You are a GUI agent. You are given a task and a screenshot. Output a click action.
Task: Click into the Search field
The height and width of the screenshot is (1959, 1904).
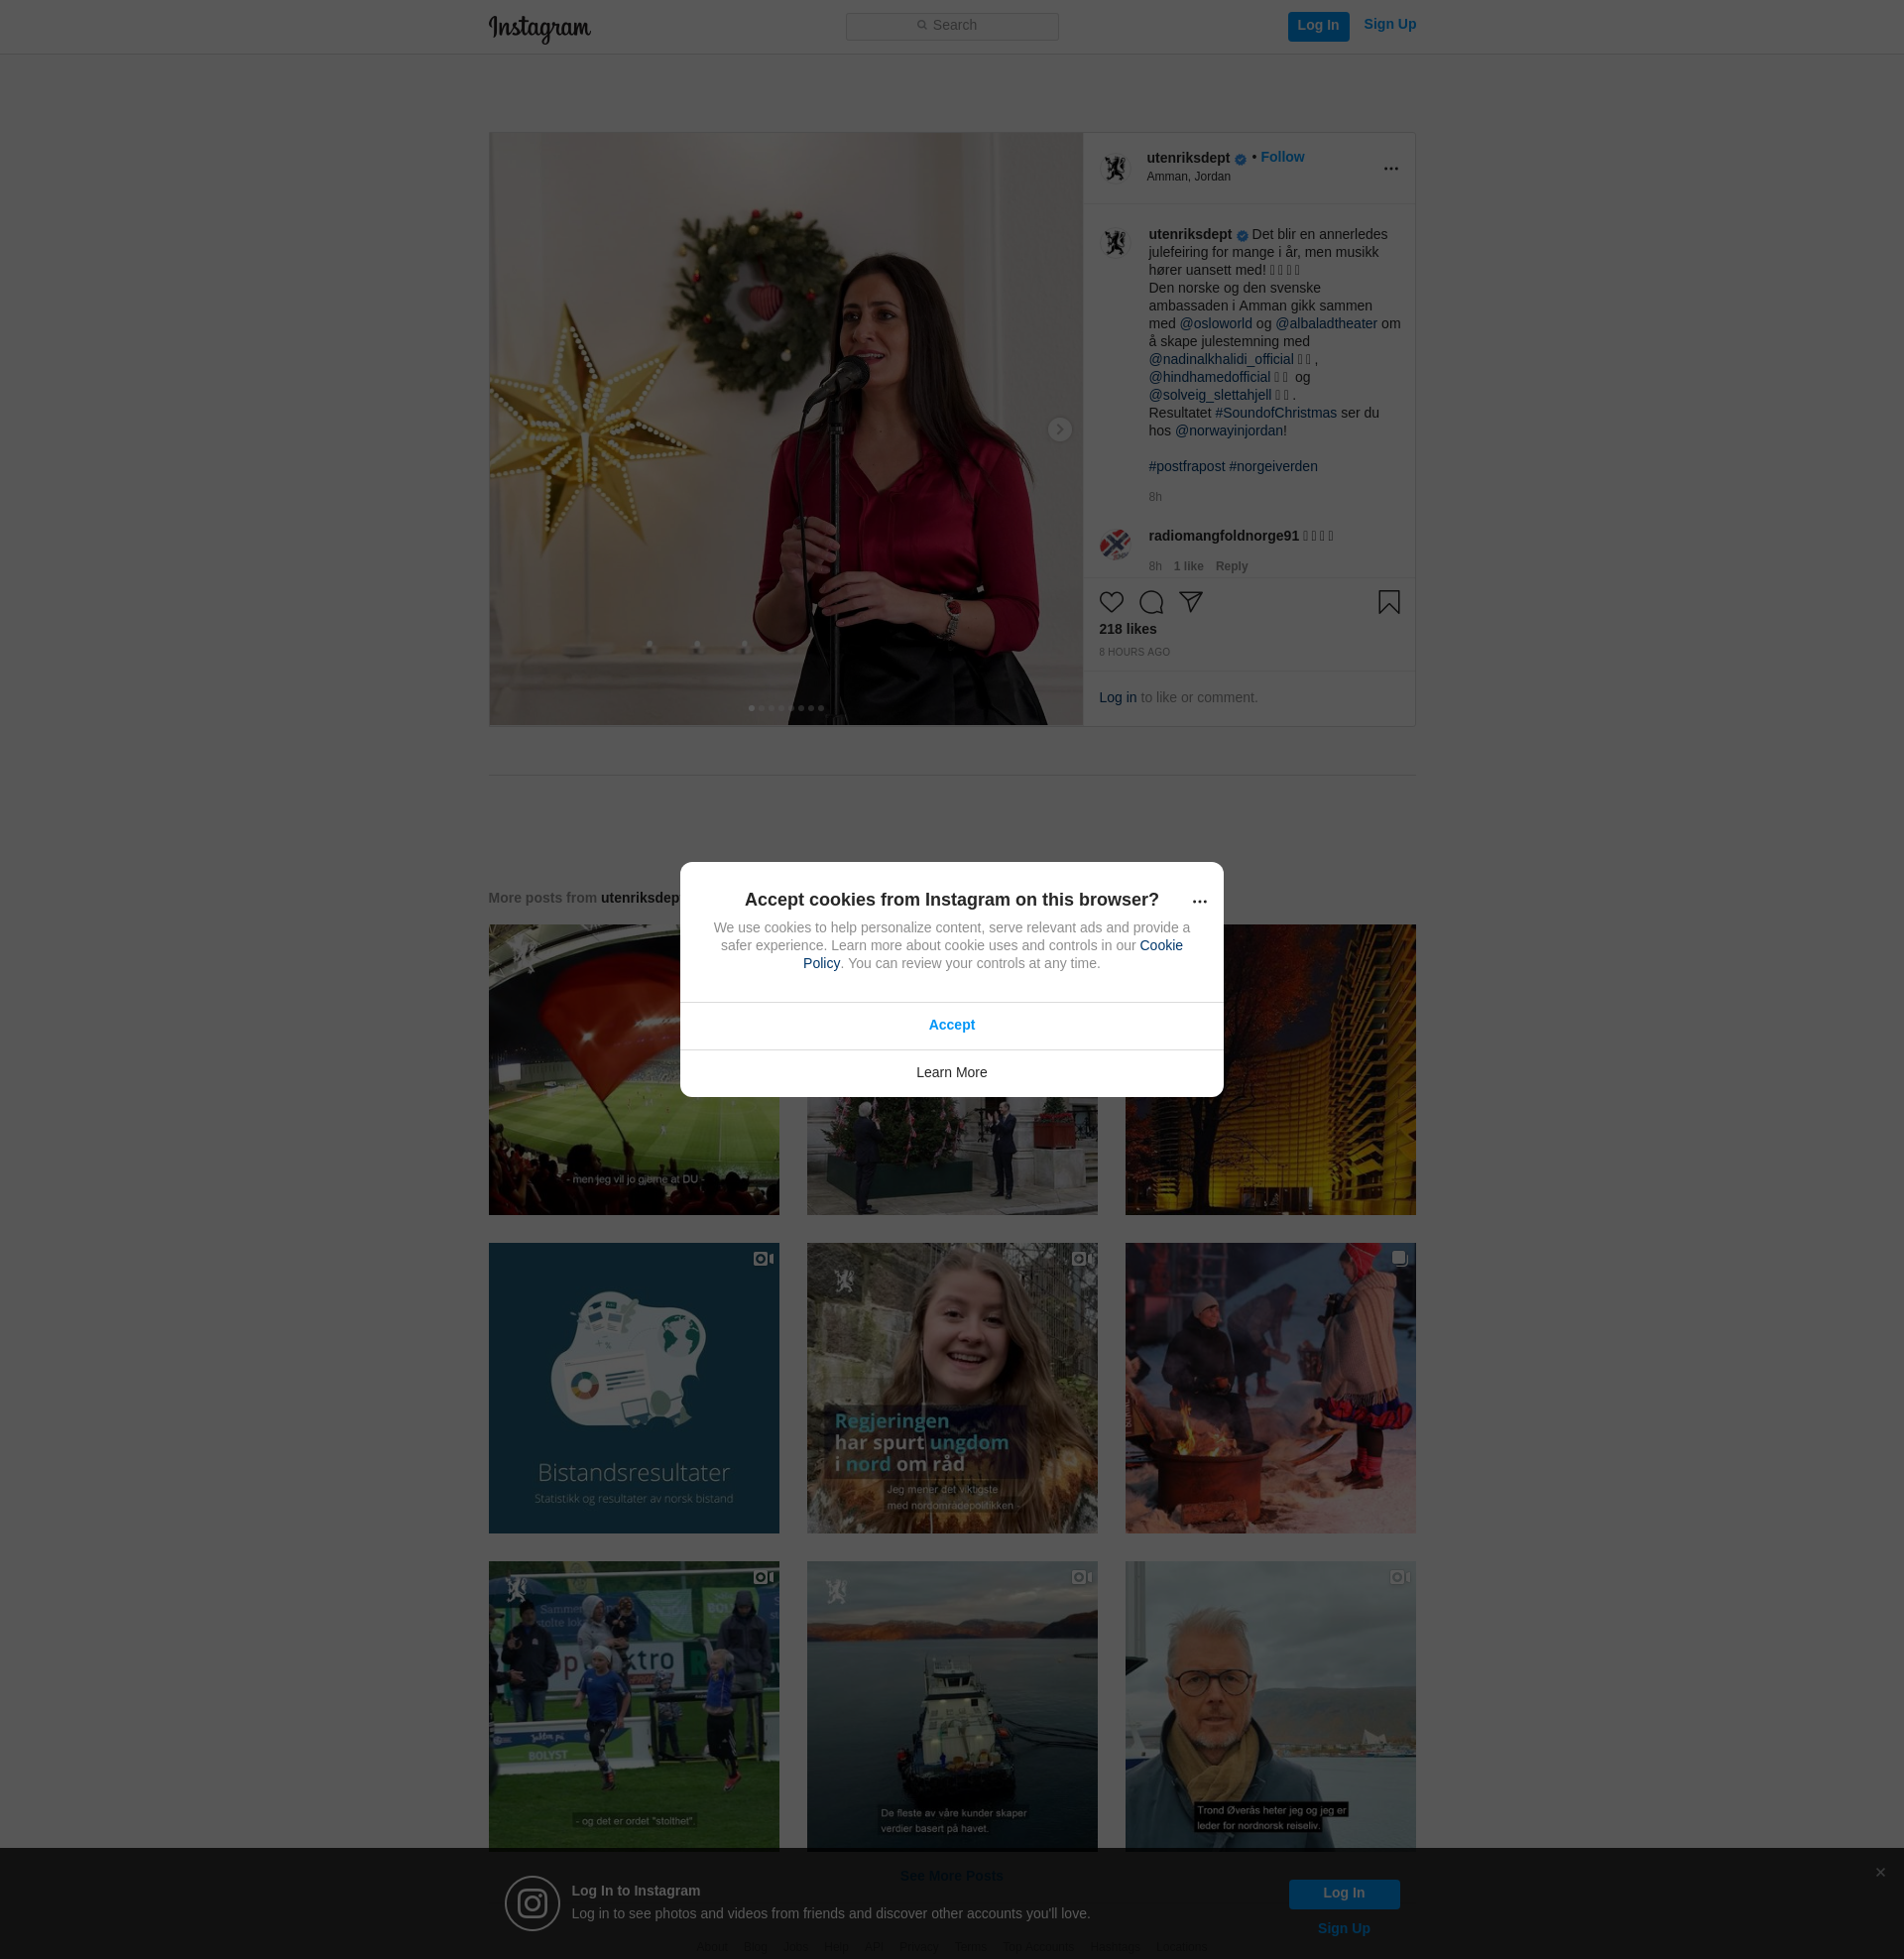point(952,26)
